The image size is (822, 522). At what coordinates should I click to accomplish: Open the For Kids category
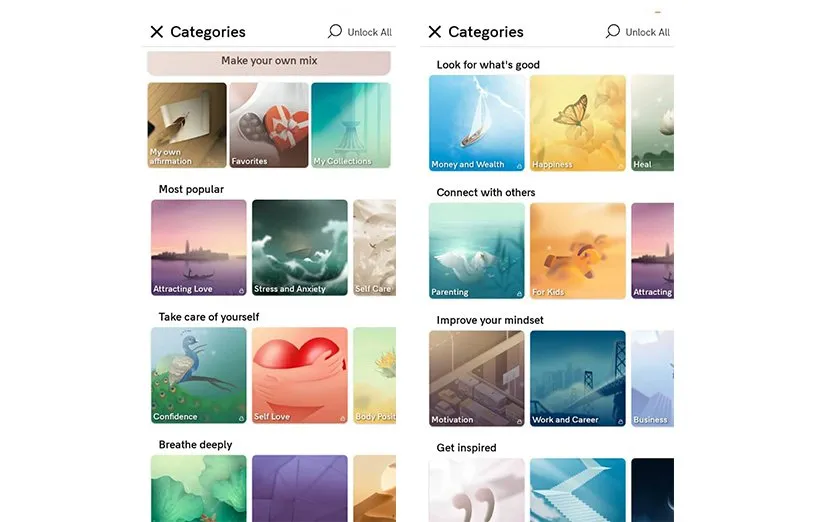[x=578, y=251]
